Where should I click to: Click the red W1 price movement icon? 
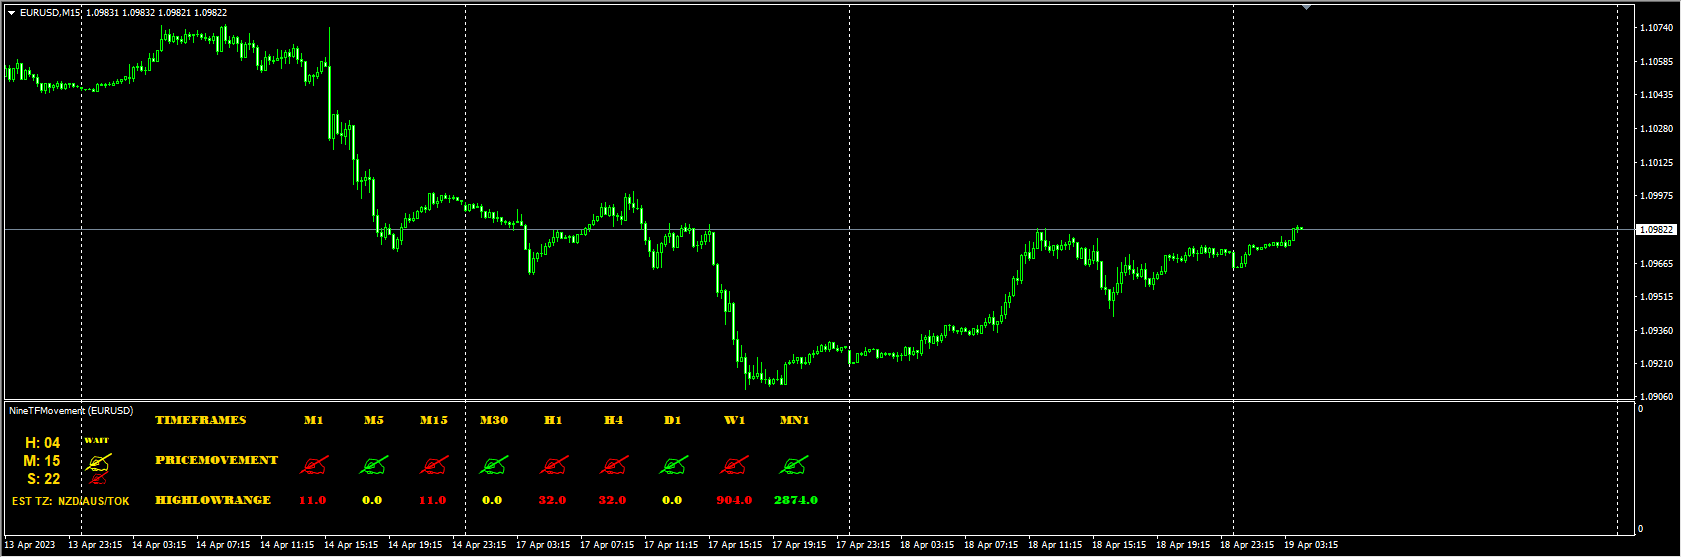[734, 465]
